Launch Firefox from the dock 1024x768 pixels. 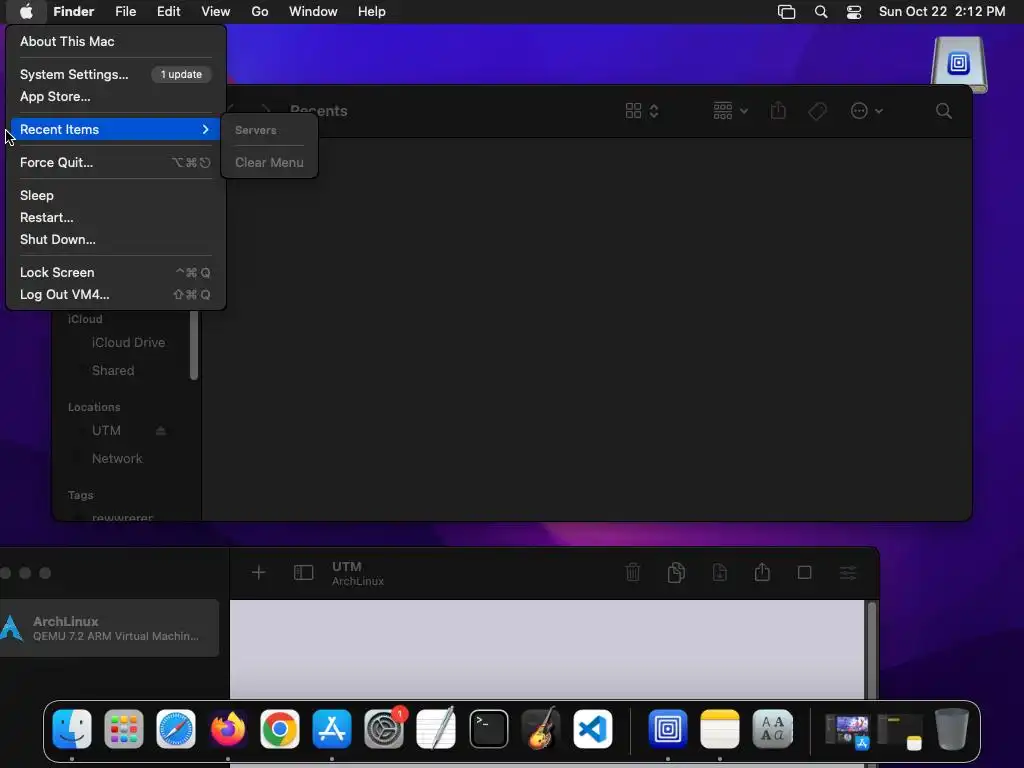228,728
